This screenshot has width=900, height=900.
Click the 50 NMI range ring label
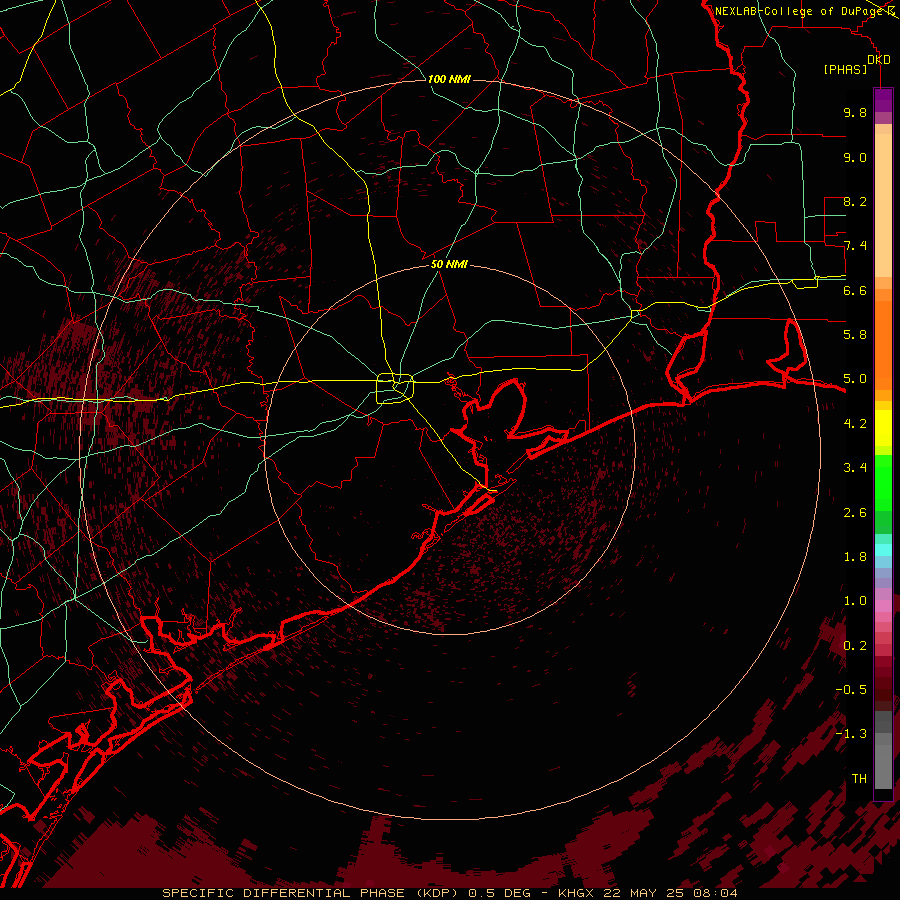pyautogui.click(x=449, y=264)
